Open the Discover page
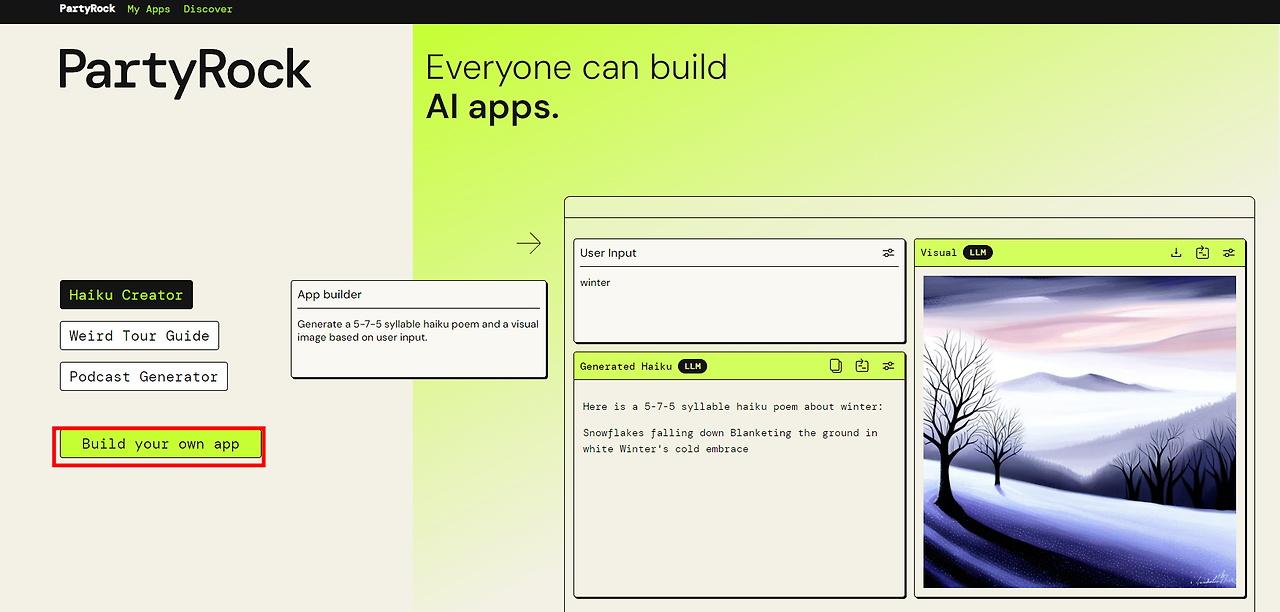The image size is (1280, 612). [x=208, y=9]
